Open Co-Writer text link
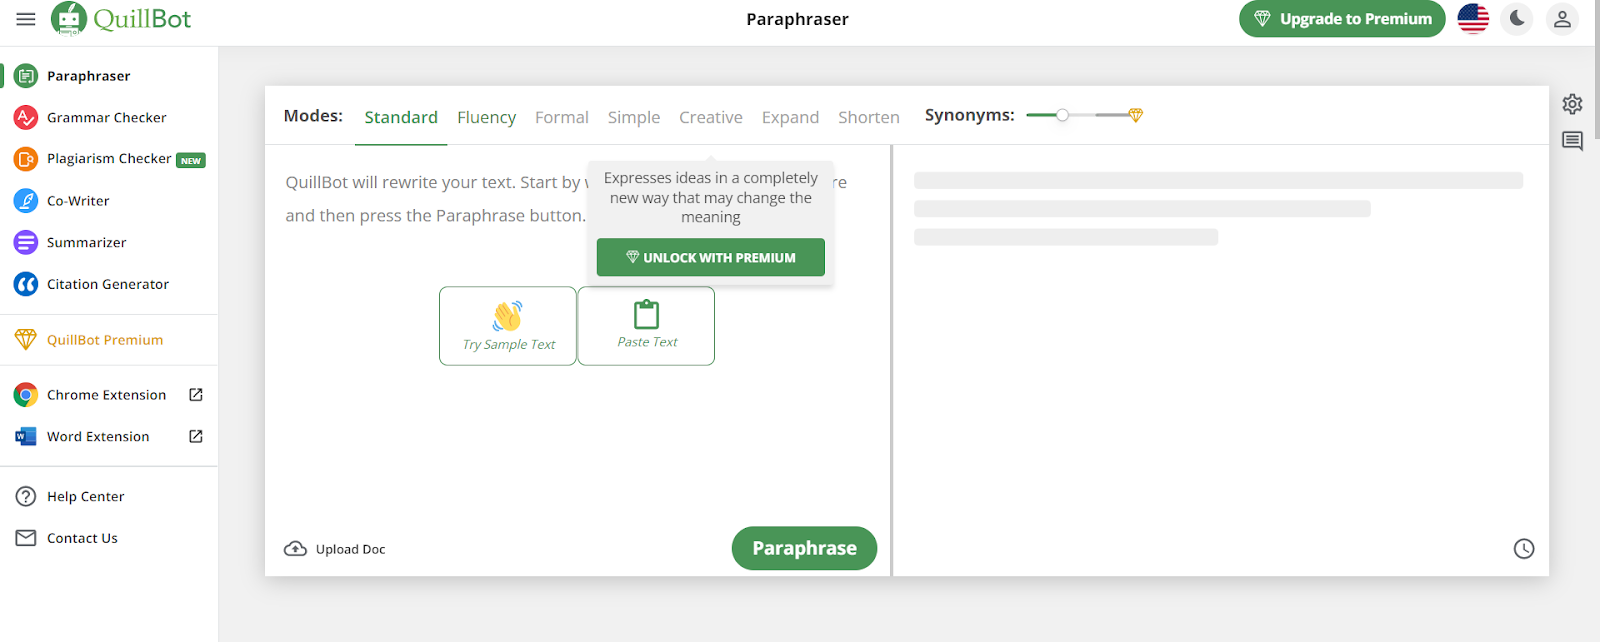 pyautogui.click(x=78, y=201)
